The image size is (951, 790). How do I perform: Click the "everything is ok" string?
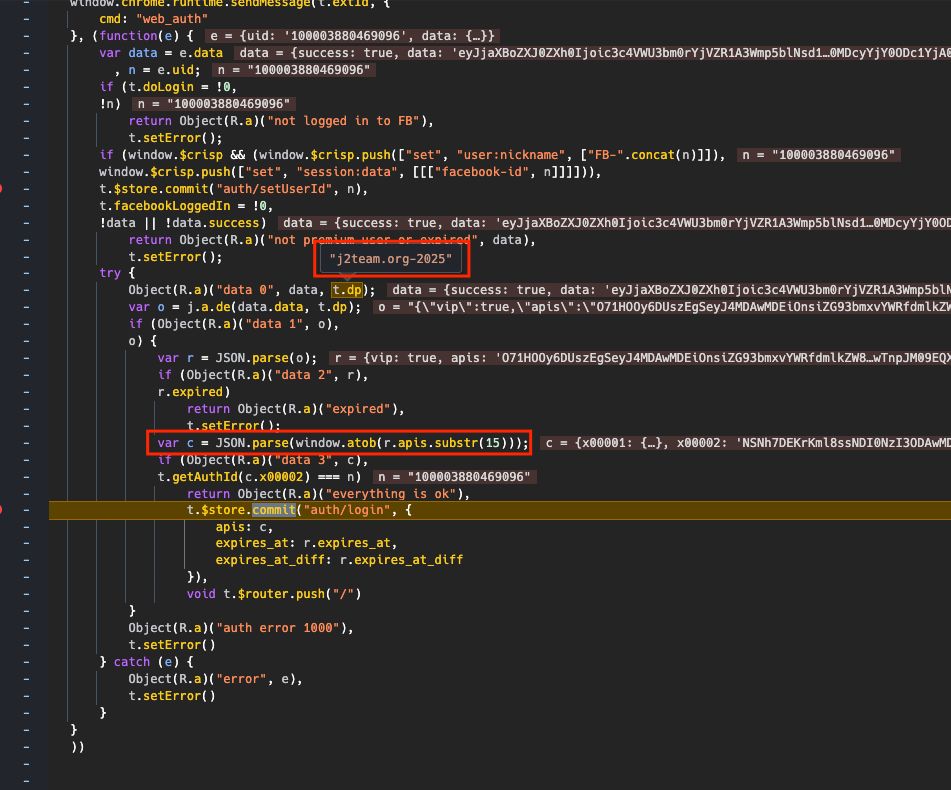click(x=391, y=494)
